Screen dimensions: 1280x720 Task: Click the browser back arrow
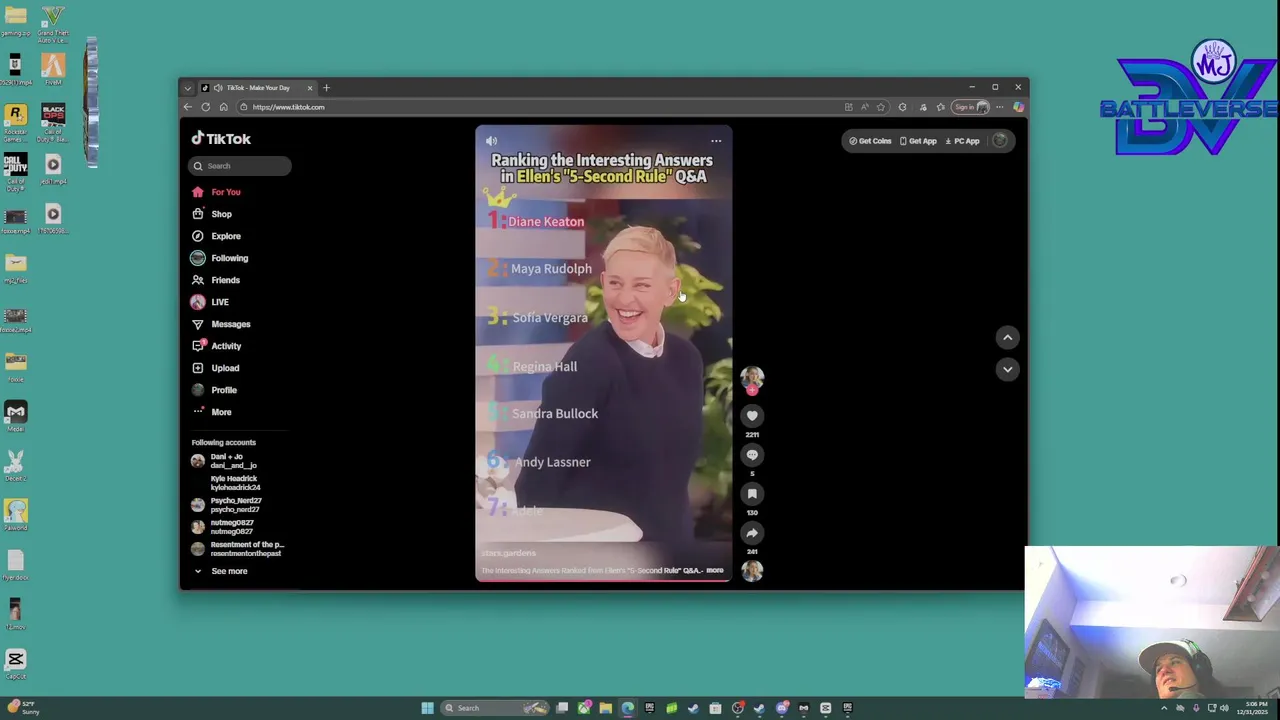pos(187,107)
